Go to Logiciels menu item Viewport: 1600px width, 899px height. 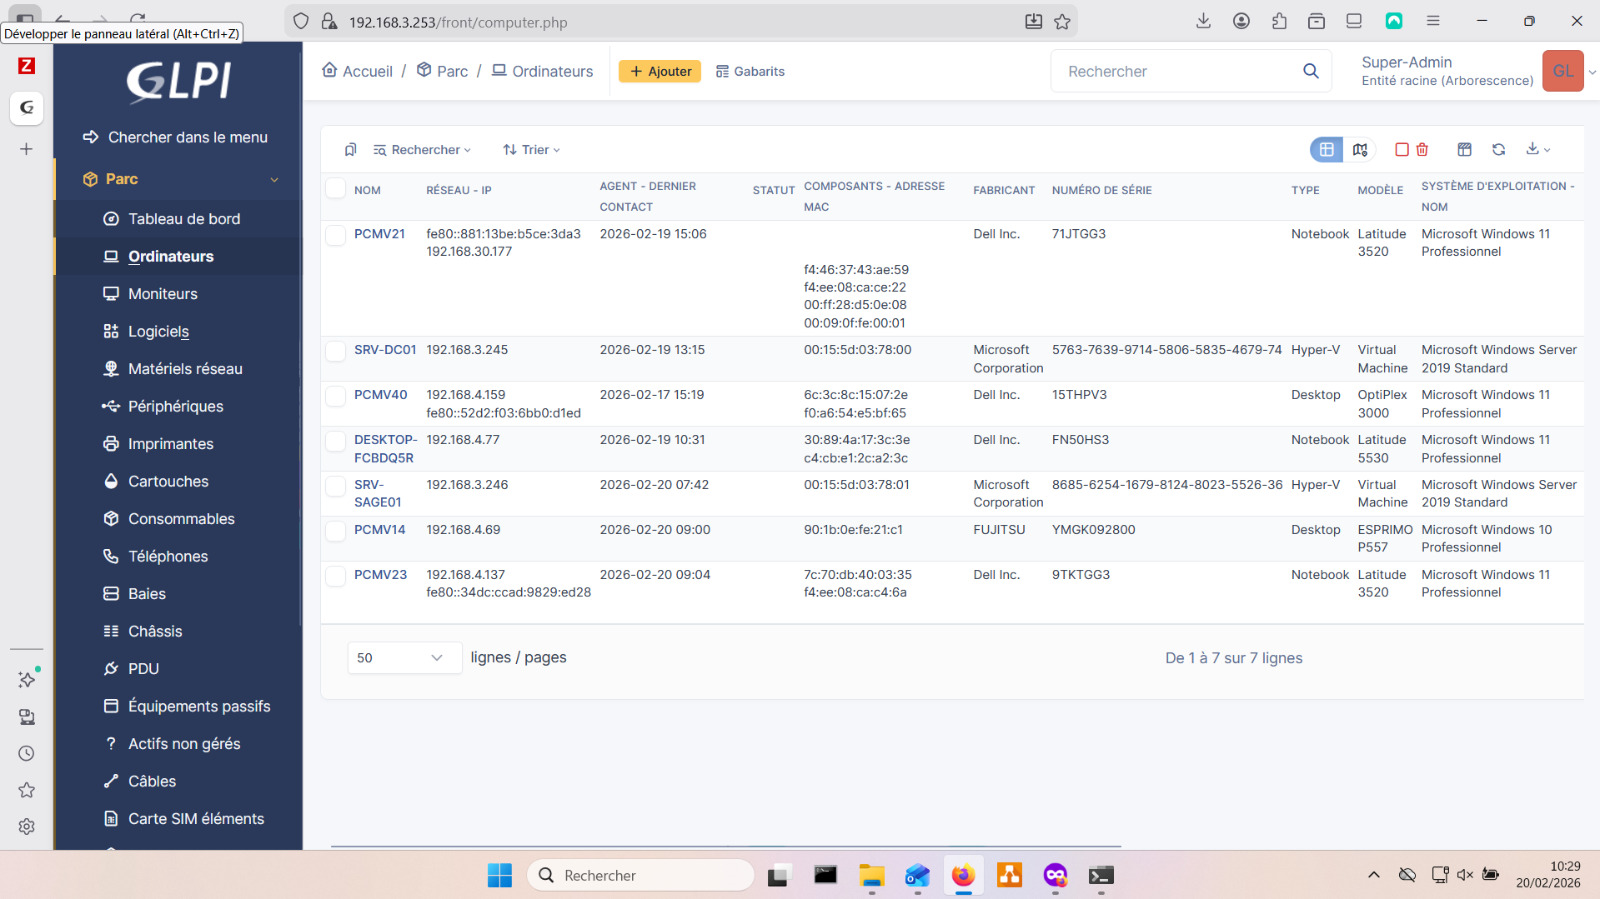(x=158, y=332)
